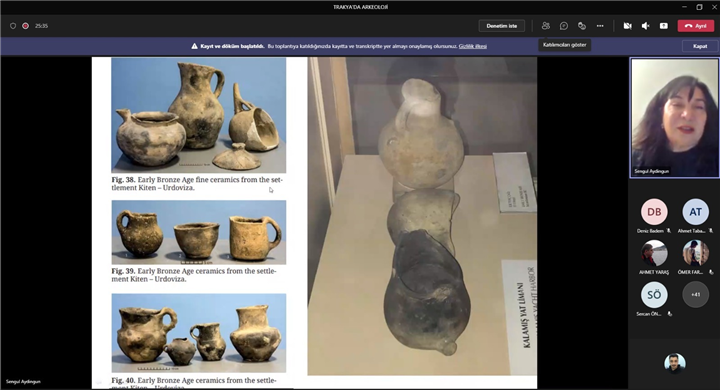Viewport: 720px width, 390px height.
Task: Click the Denetim iste button
Action: click(502, 26)
